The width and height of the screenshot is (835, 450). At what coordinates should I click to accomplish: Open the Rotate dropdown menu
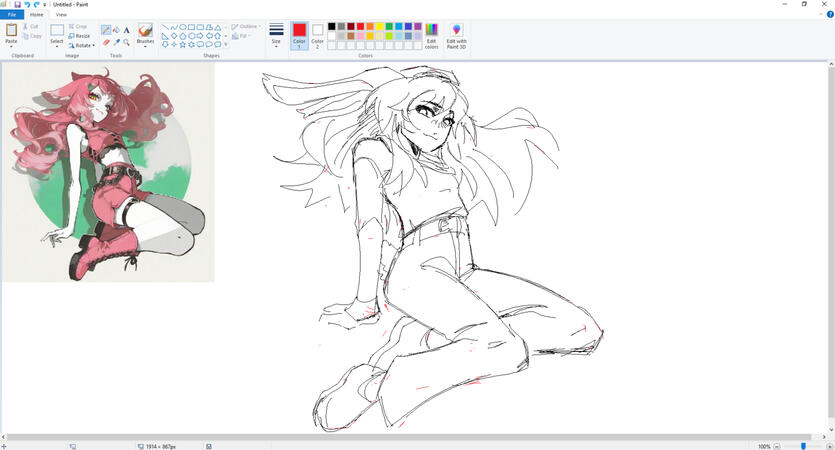pos(82,45)
